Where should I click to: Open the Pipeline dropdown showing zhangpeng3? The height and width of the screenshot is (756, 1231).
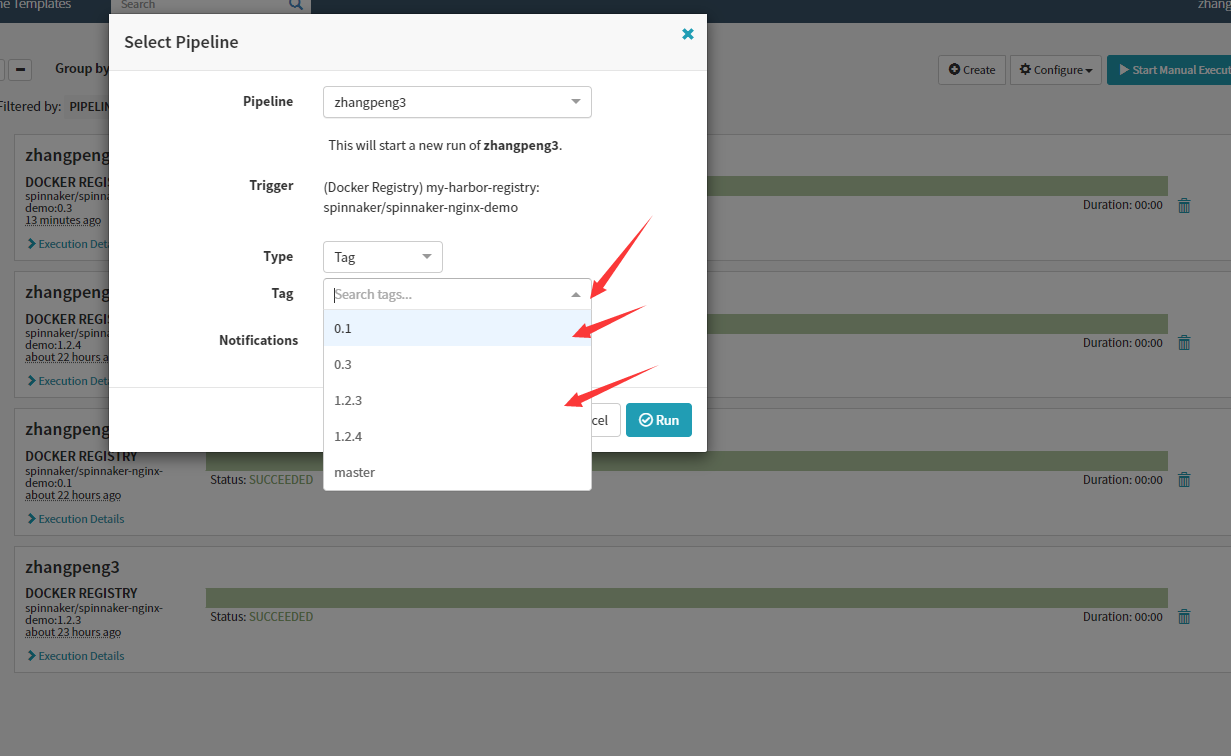pyautogui.click(x=457, y=102)
